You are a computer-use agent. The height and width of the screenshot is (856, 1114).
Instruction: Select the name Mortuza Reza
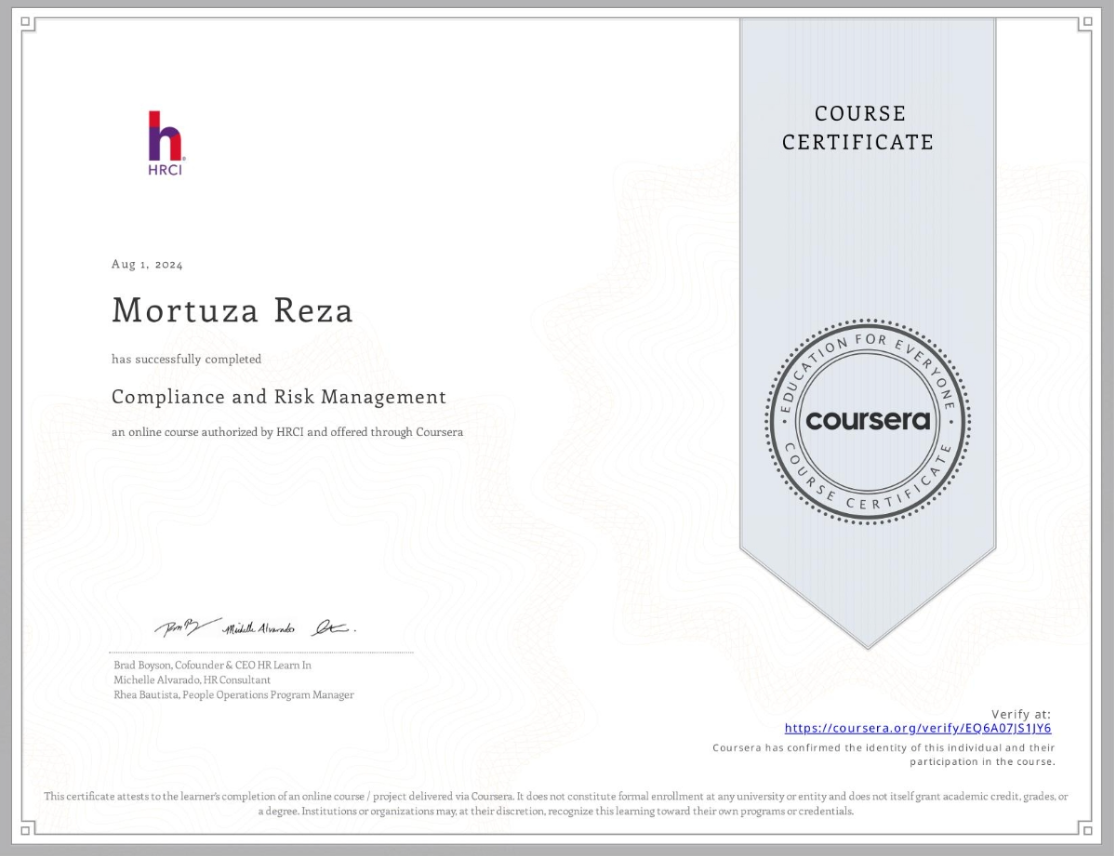click(x=232, y=310)
